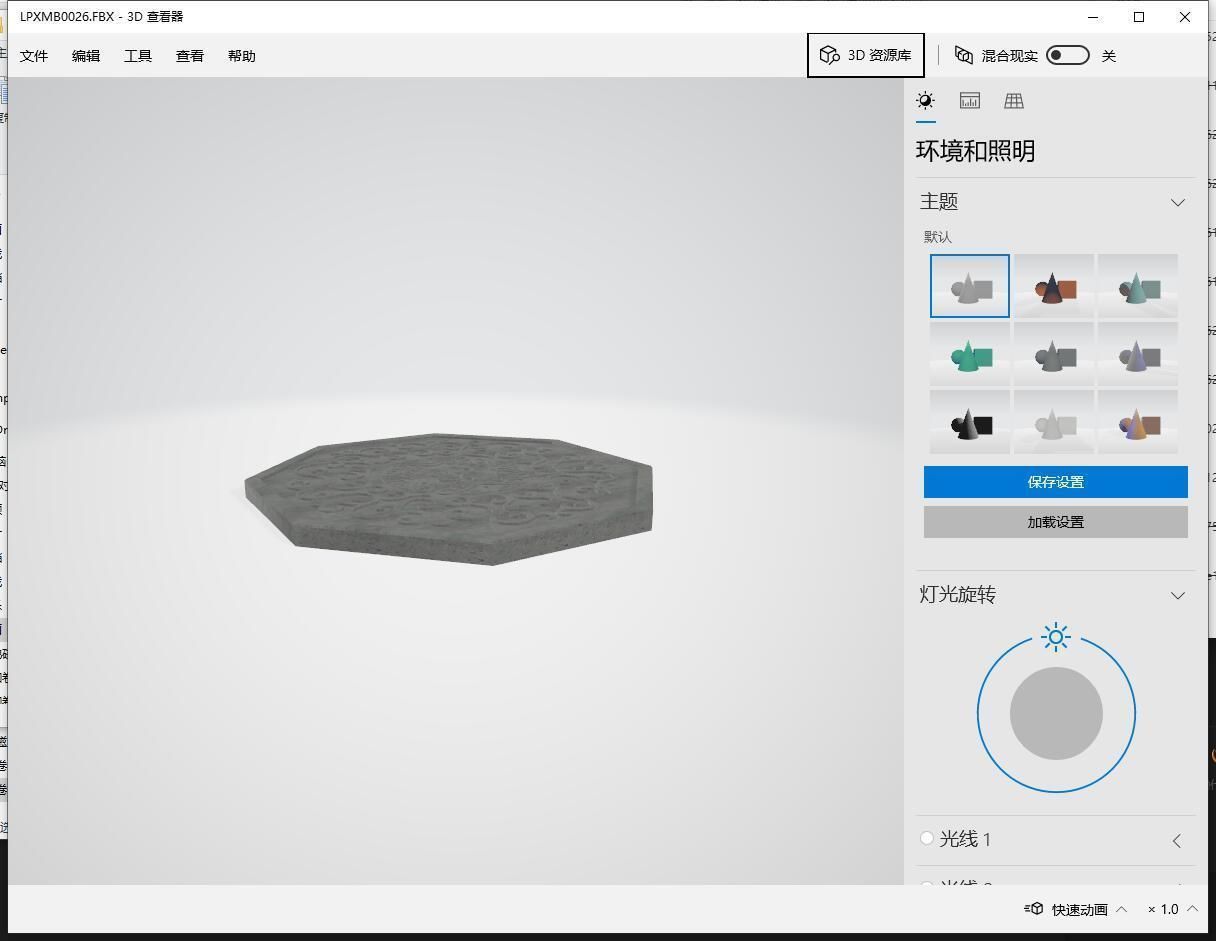This screenshot has height=941, width=1216.
Task: Open the 查看 menu
Action: pos(190,56)
